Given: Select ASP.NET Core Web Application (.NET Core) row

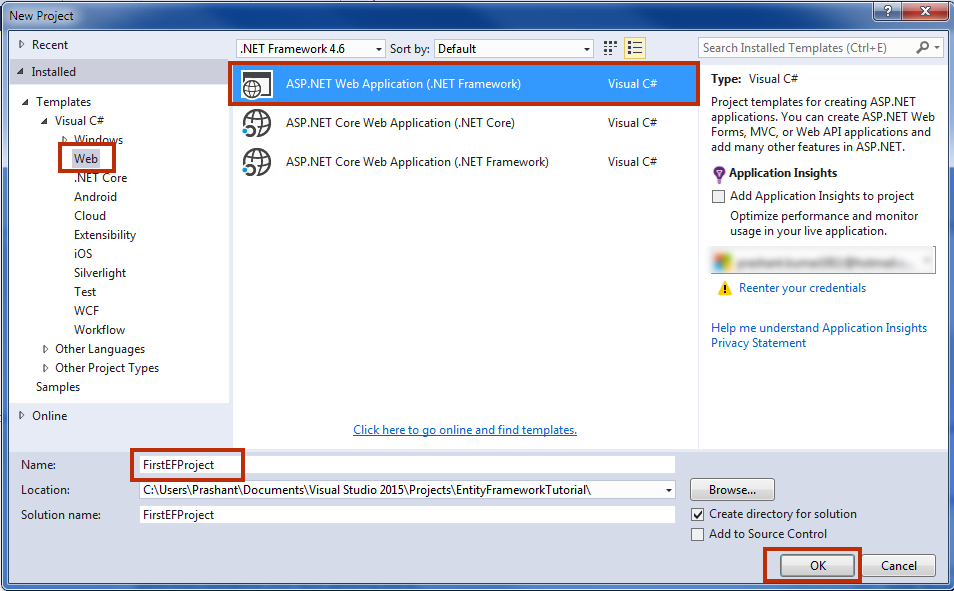Looking at the screenshot, I should click(x=465, y=123).
